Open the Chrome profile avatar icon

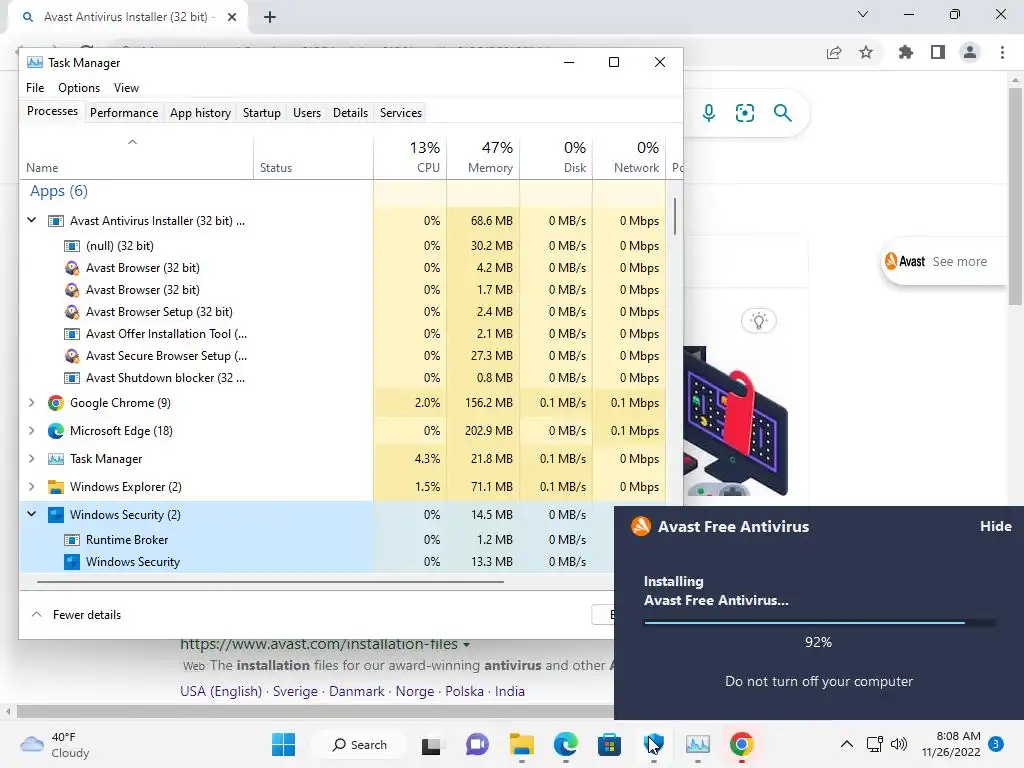click(970, 52)
